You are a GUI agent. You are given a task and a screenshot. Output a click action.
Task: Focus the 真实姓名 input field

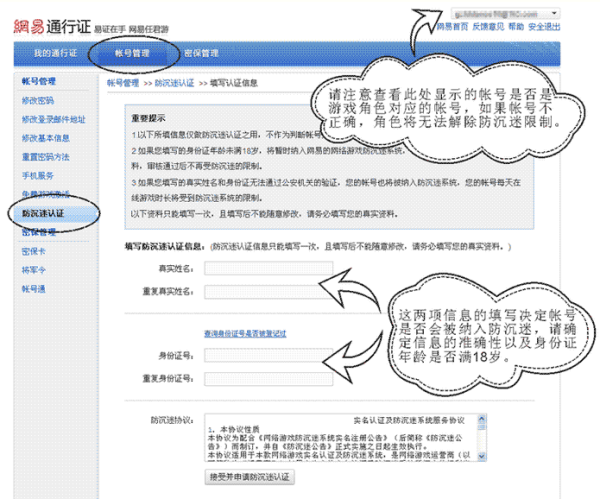(x=268, y=268)
